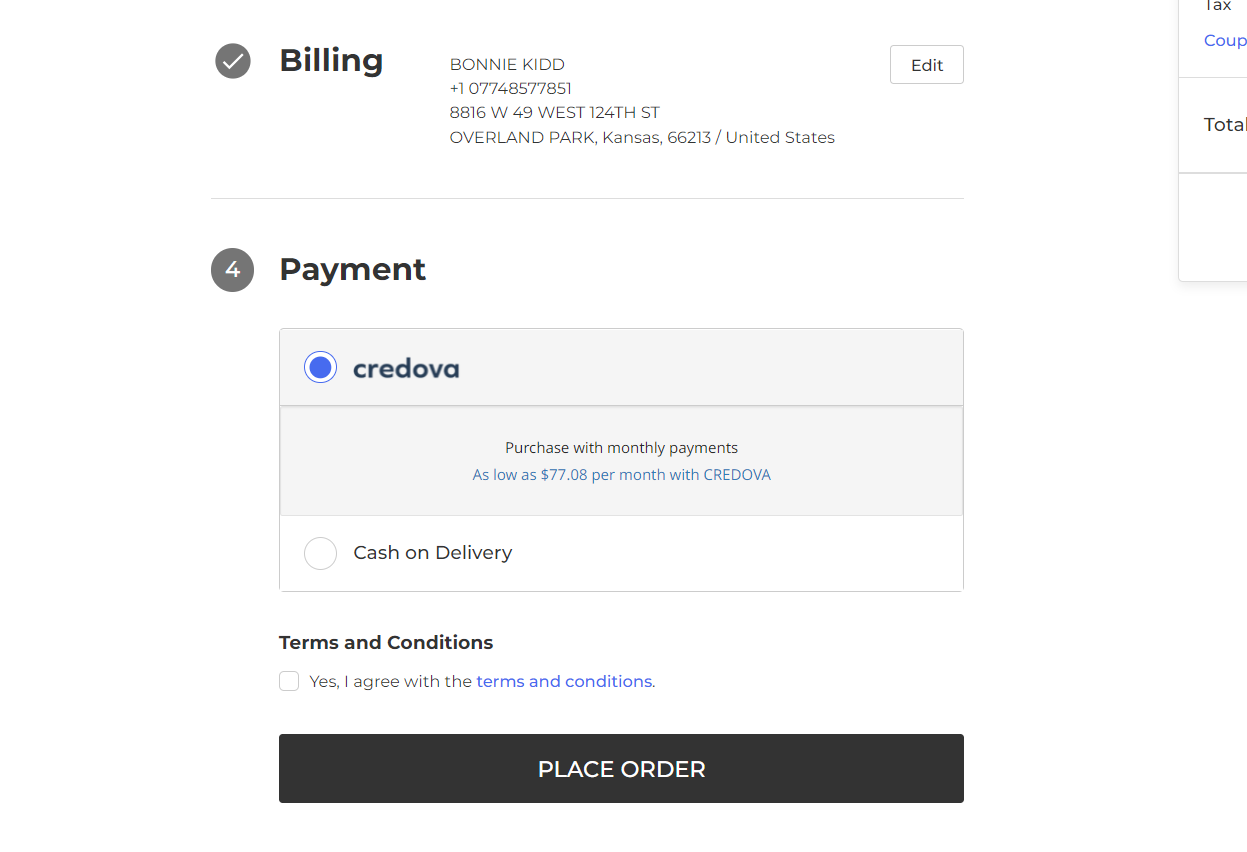Check the terms and conditions agreement box
This screenshot has width=1247, height=852.
pos(288,681)
